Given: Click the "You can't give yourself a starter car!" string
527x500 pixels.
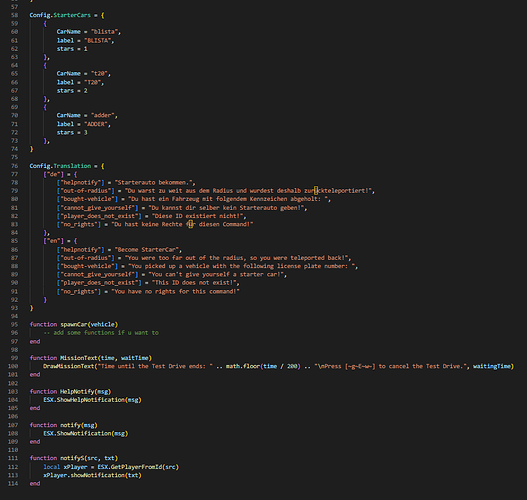Looking at the screenshot, I should 216,274.
